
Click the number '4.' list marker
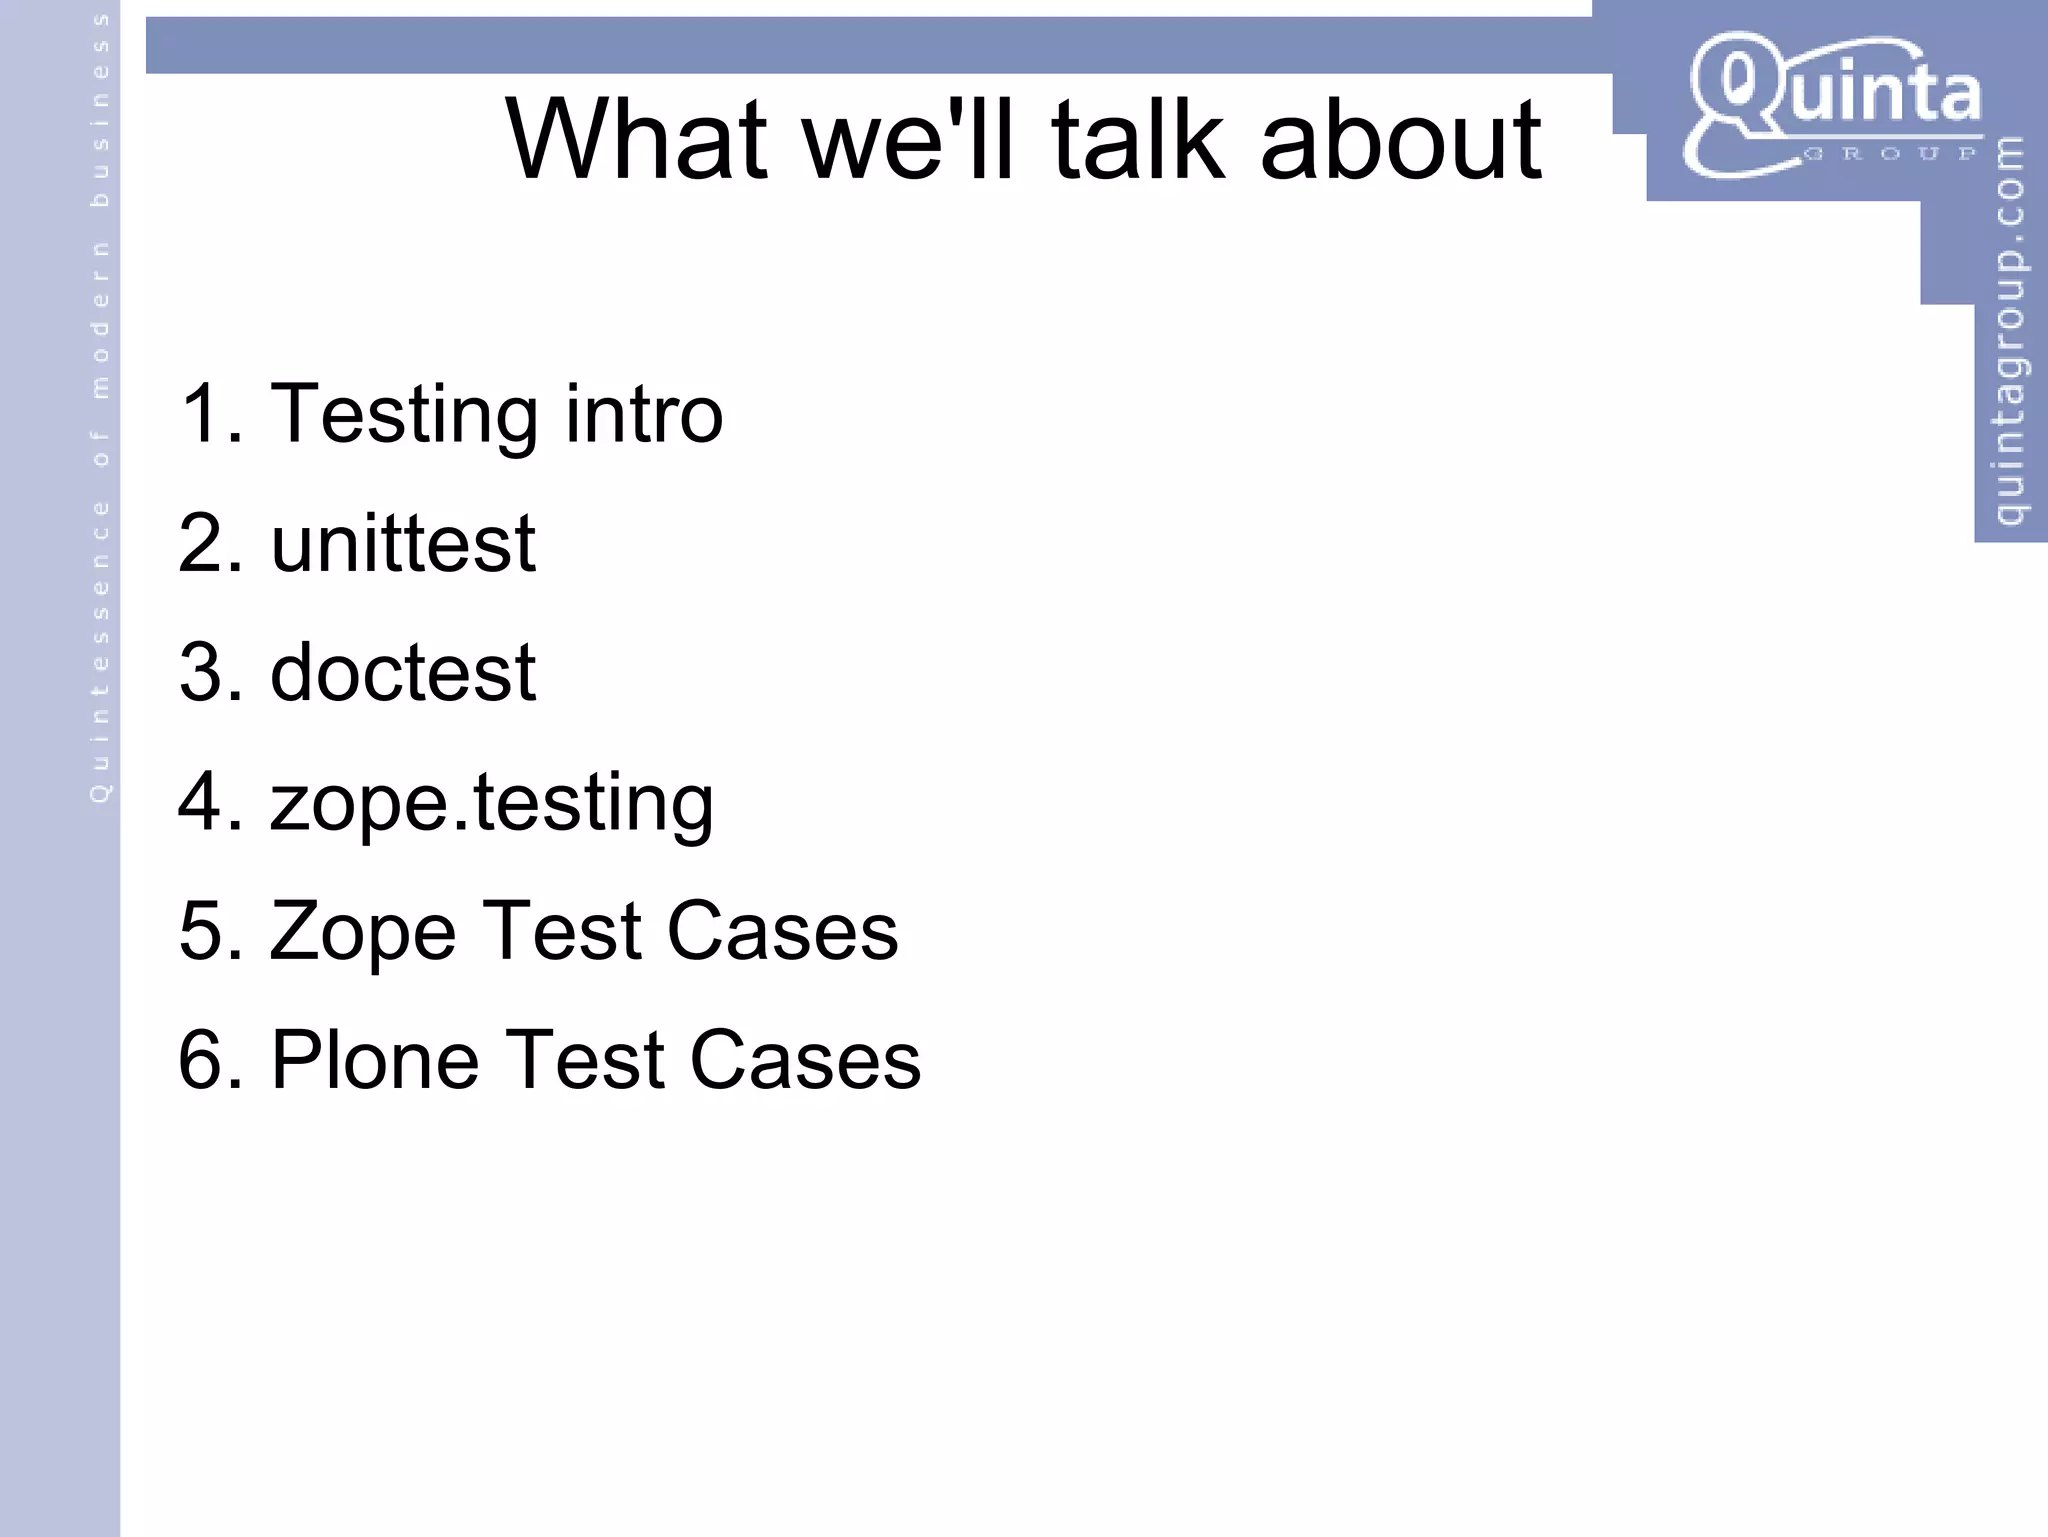click(x=211, y=801)
